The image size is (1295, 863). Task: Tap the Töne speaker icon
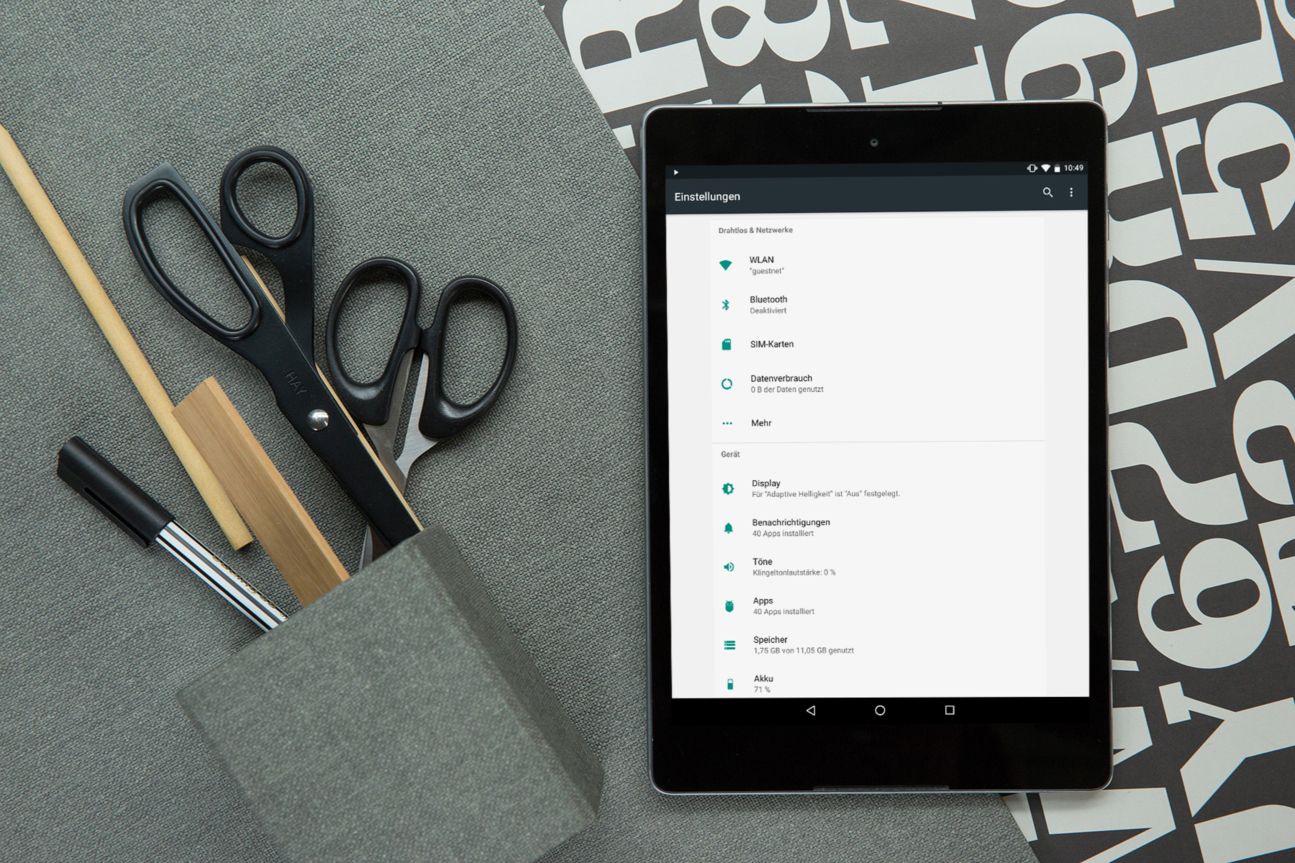729,567
